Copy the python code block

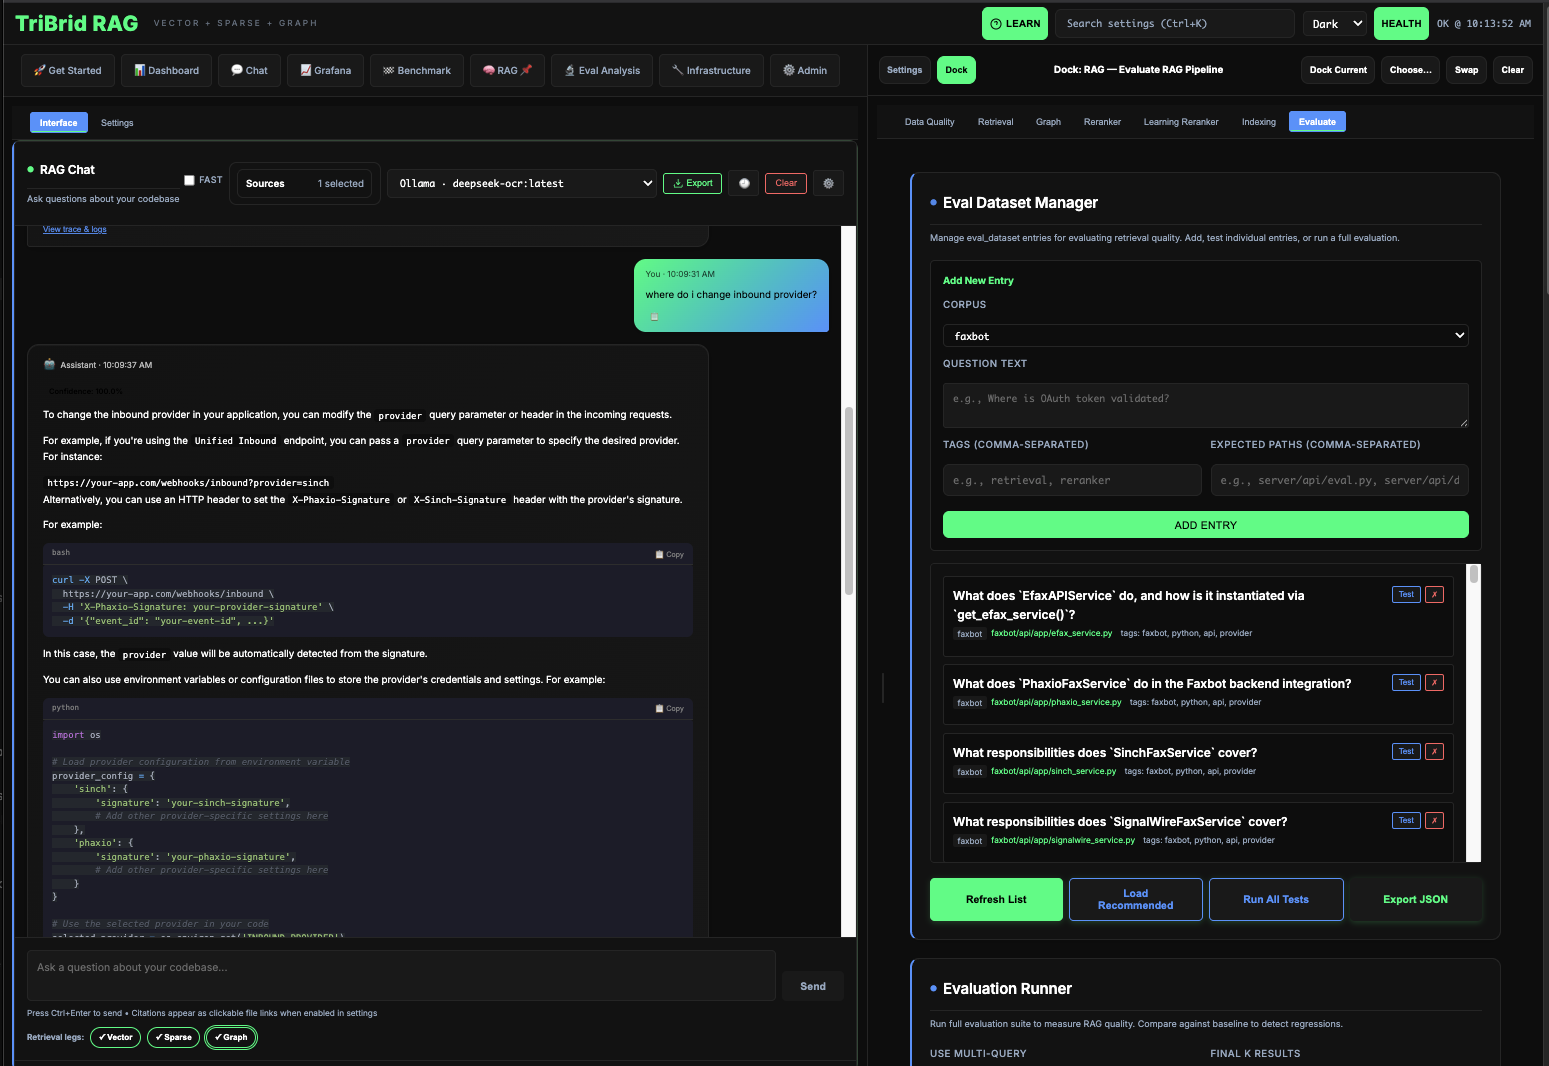coord(670,708)
